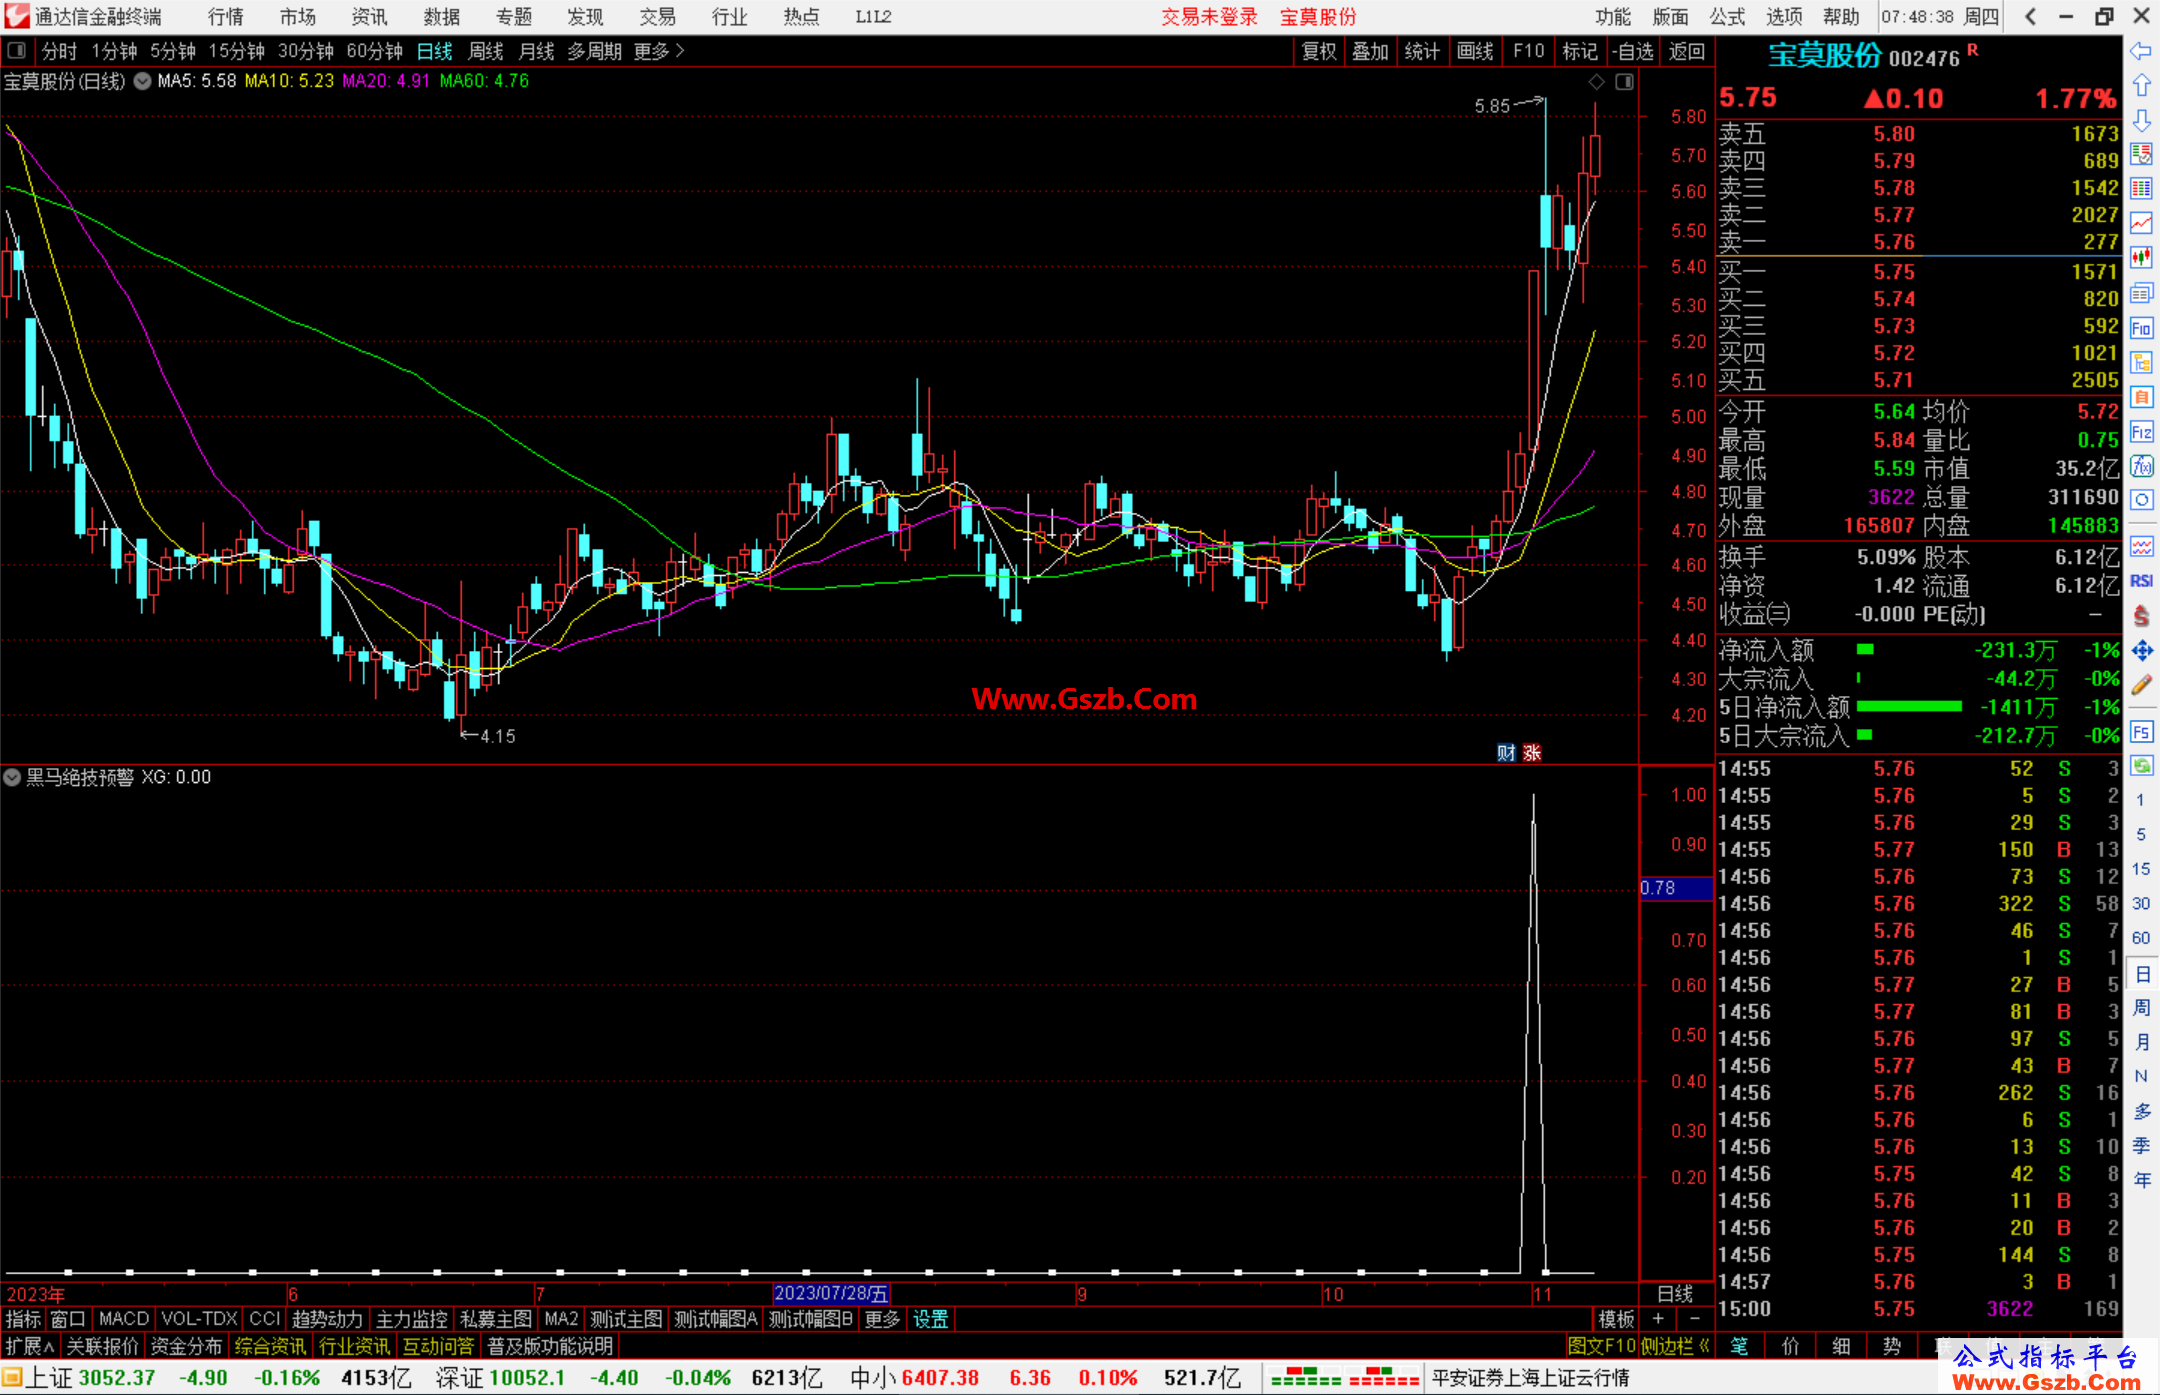Toggle the 黑马绝技预警 indicator round button
Image resolution: width=2160 pixels, height=1395 pixels.
pyautogui.click(x=12, y=777)
